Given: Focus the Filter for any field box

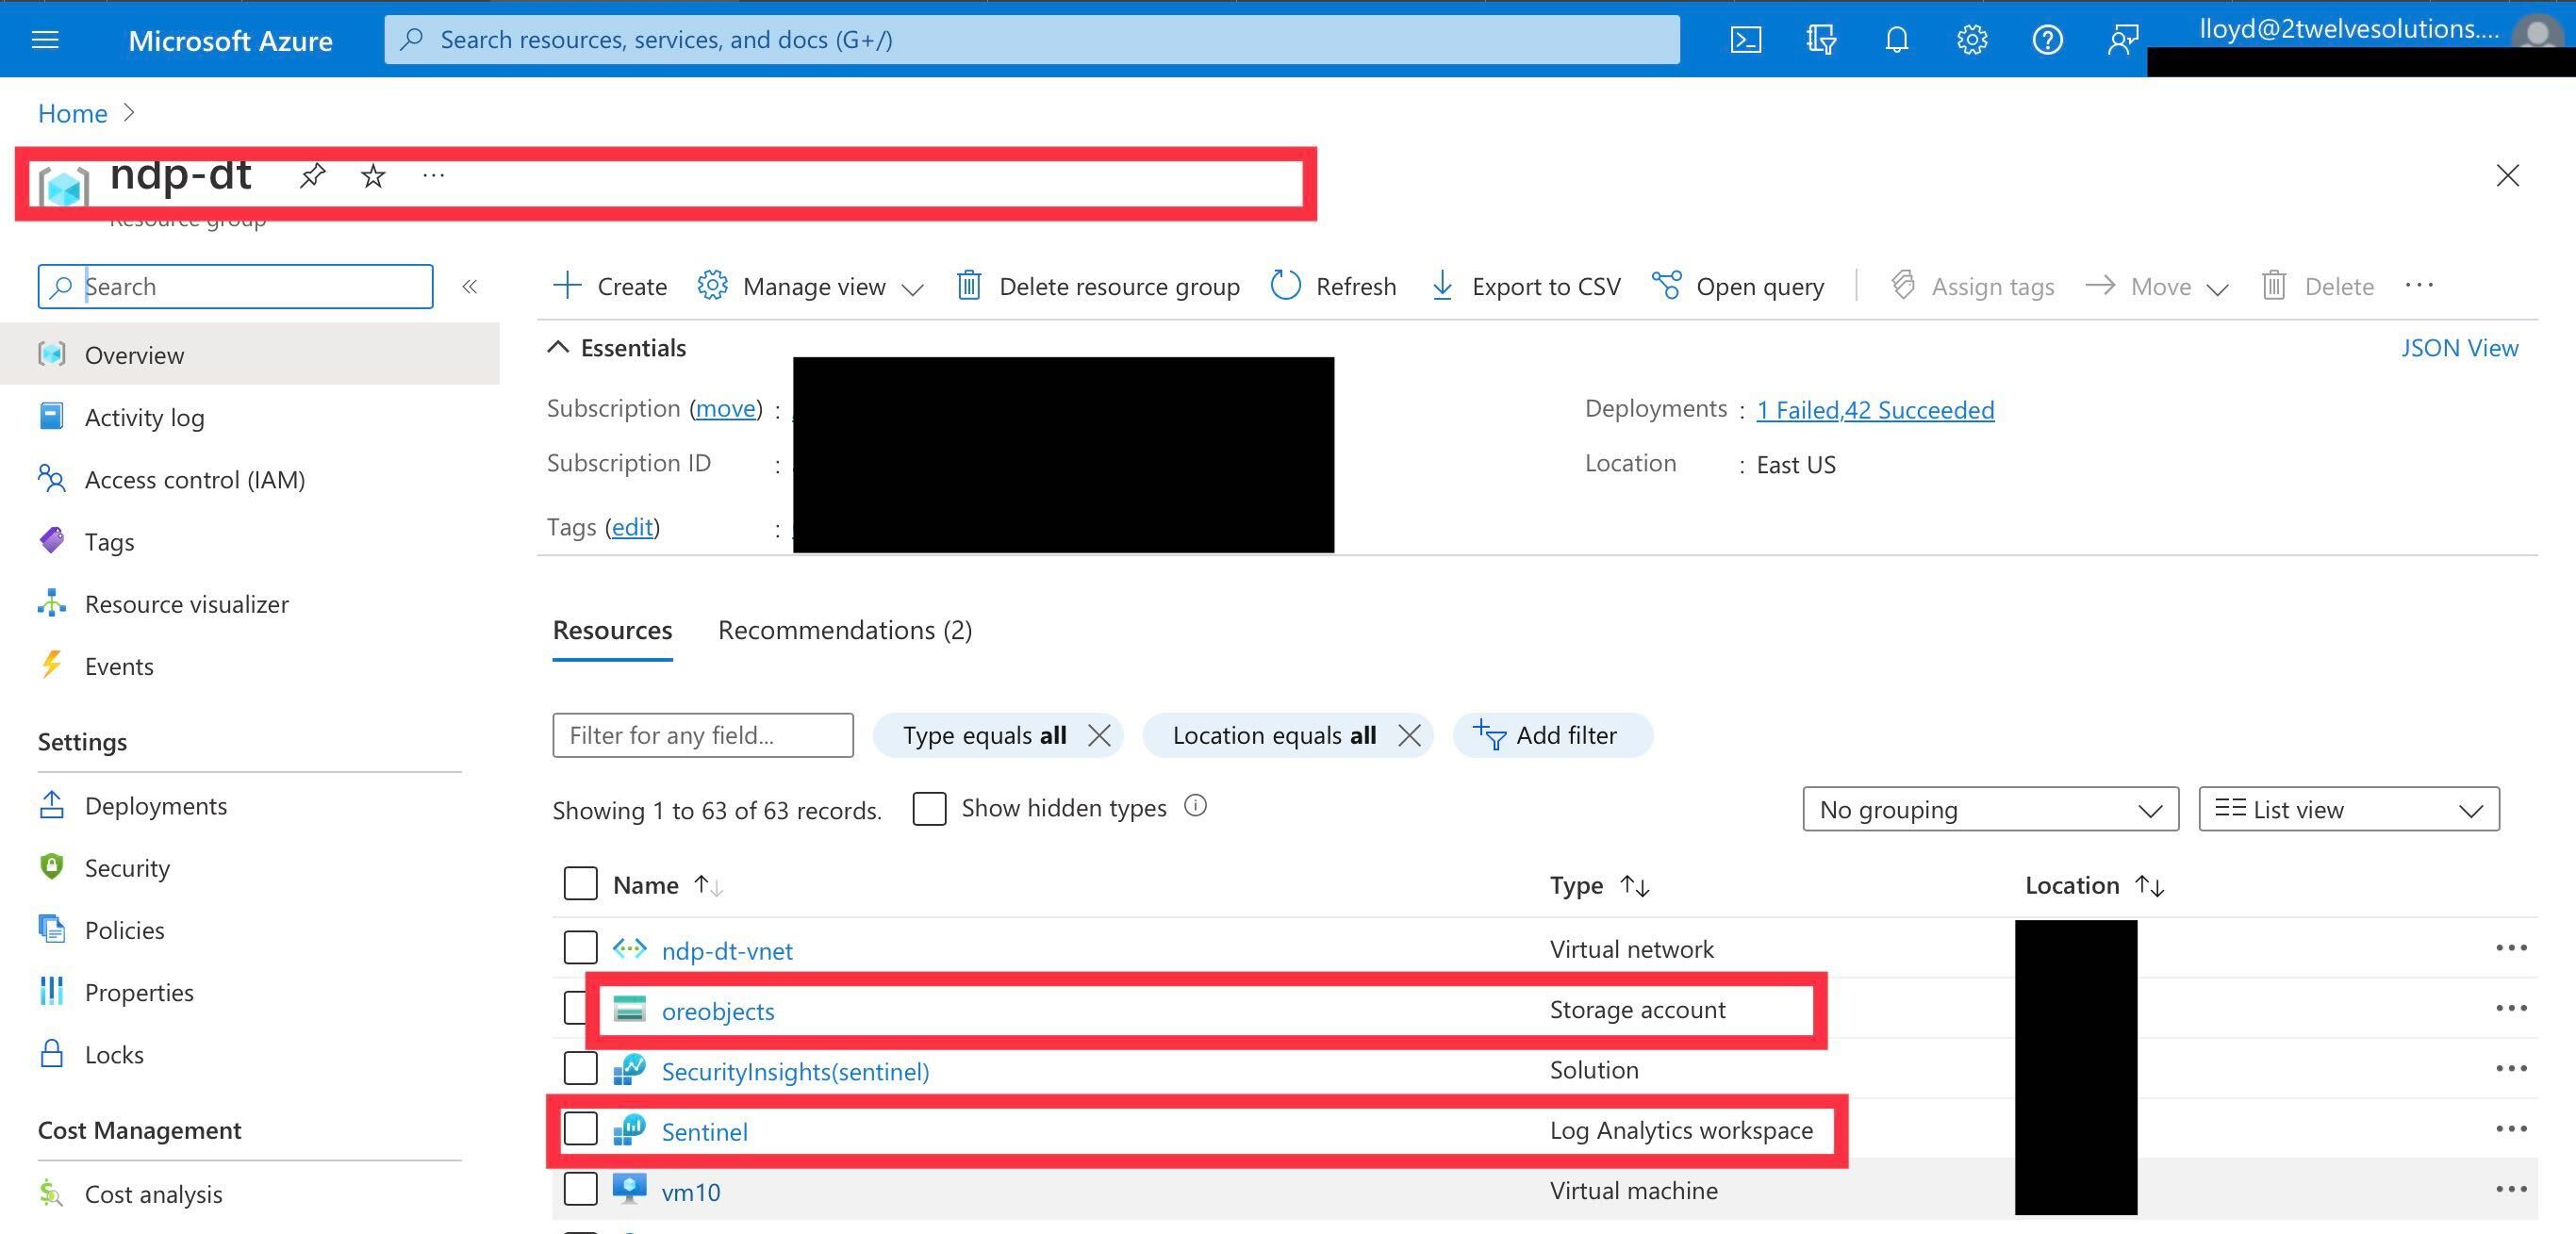Looking at the screenshot, I should (x=703, y=735).
